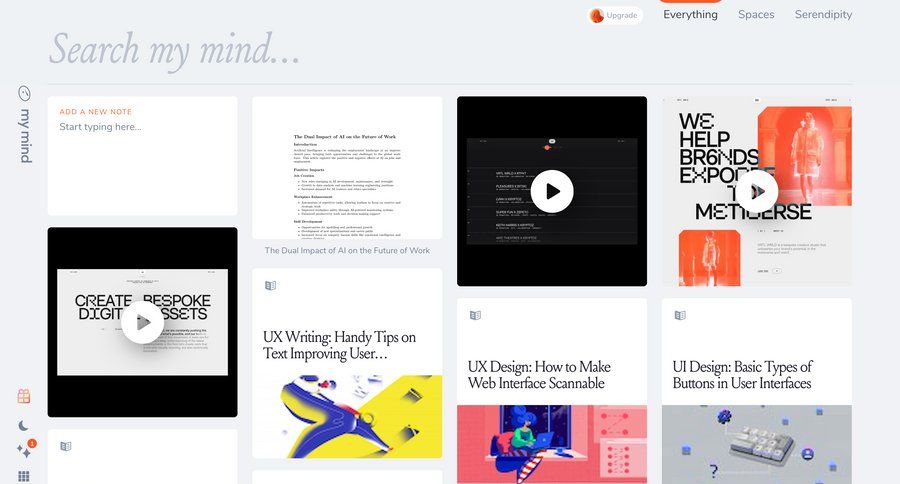Open the Dual Impact of AI document thumbnail
This screenshot has width=900, height=484.
point(347,168)
